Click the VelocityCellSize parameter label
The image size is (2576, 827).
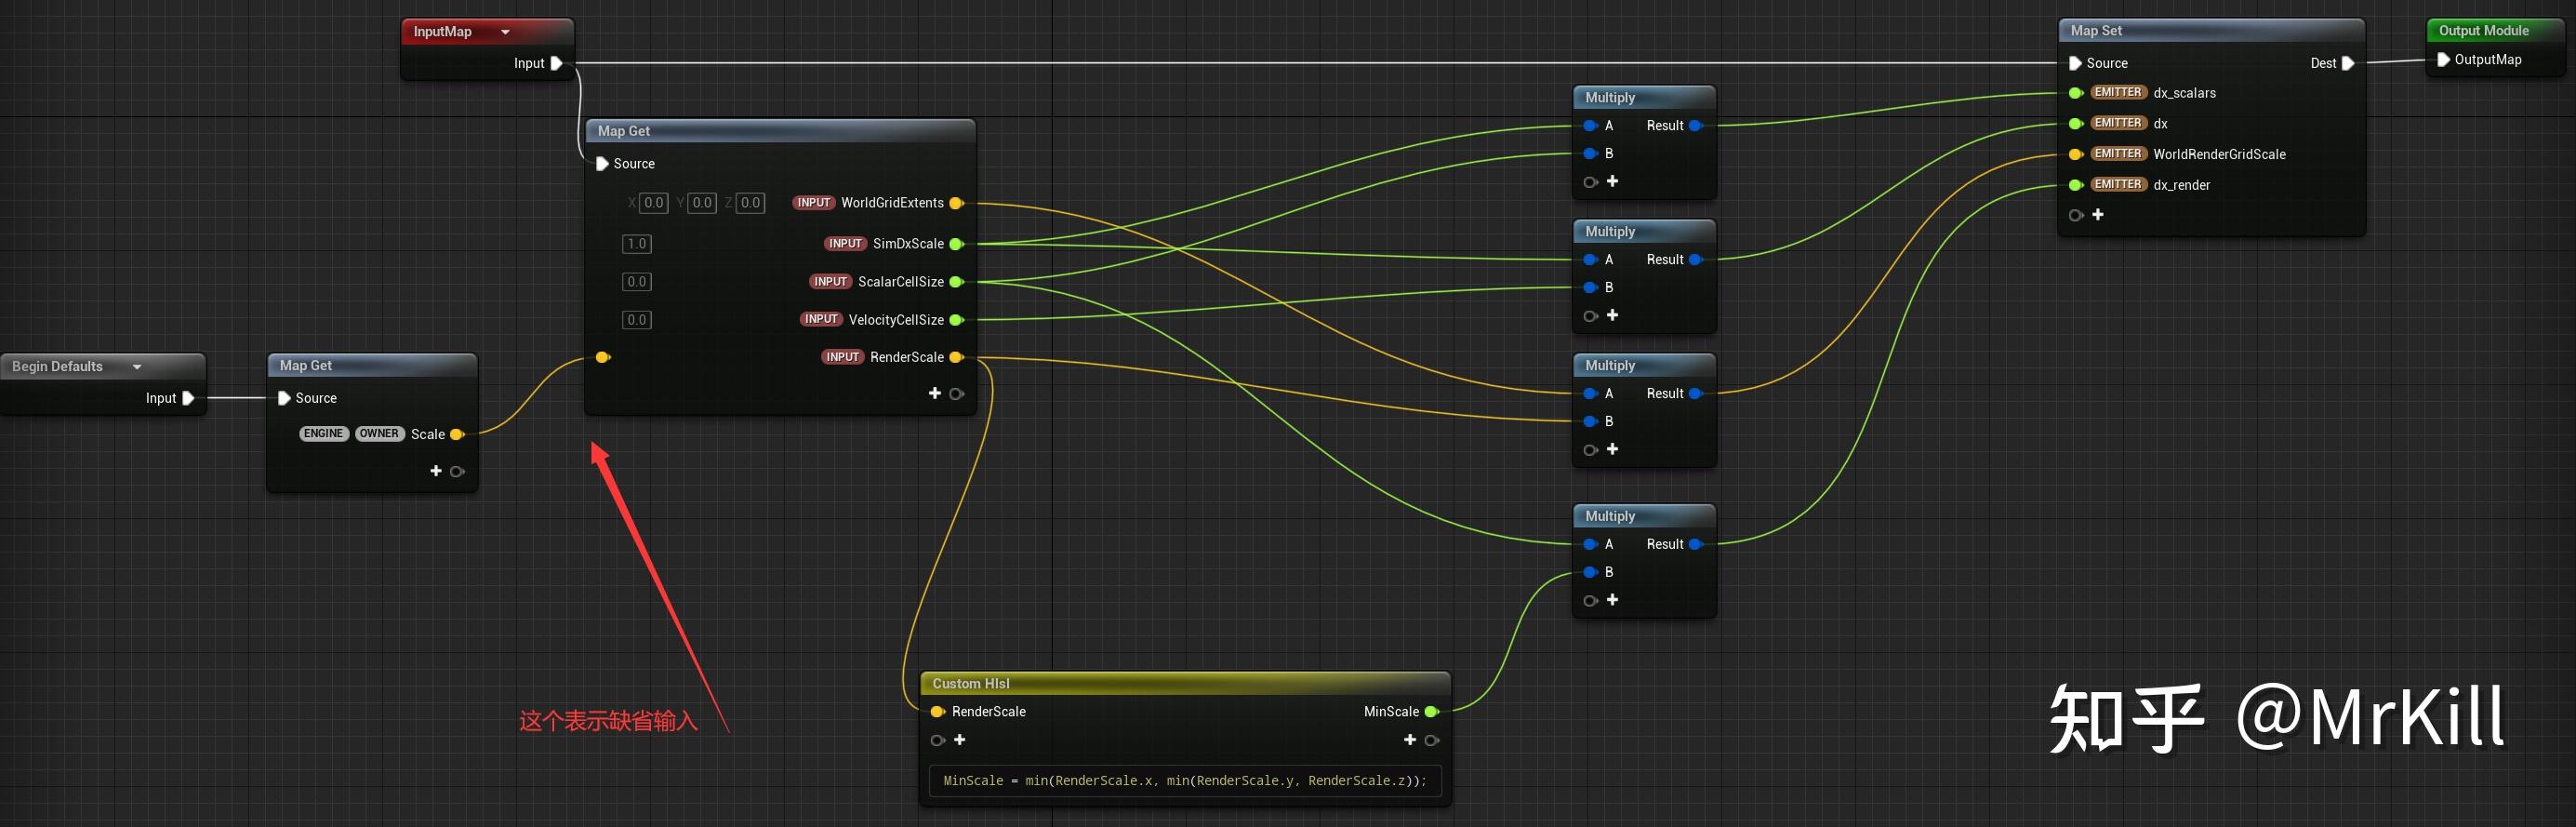point(896,320)
